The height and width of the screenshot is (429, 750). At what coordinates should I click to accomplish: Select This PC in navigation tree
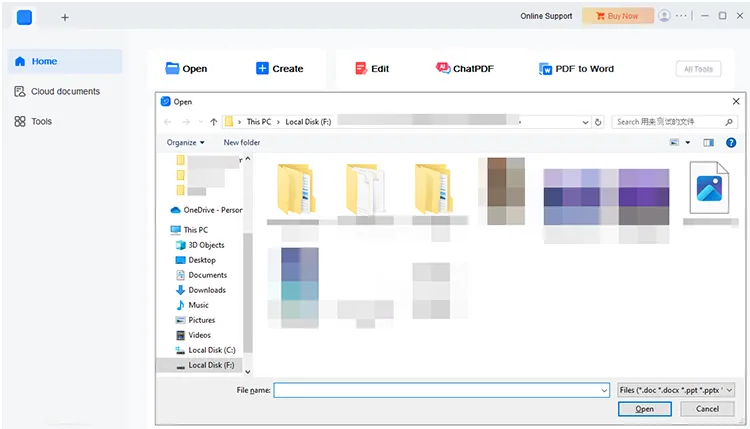point(189,230)
